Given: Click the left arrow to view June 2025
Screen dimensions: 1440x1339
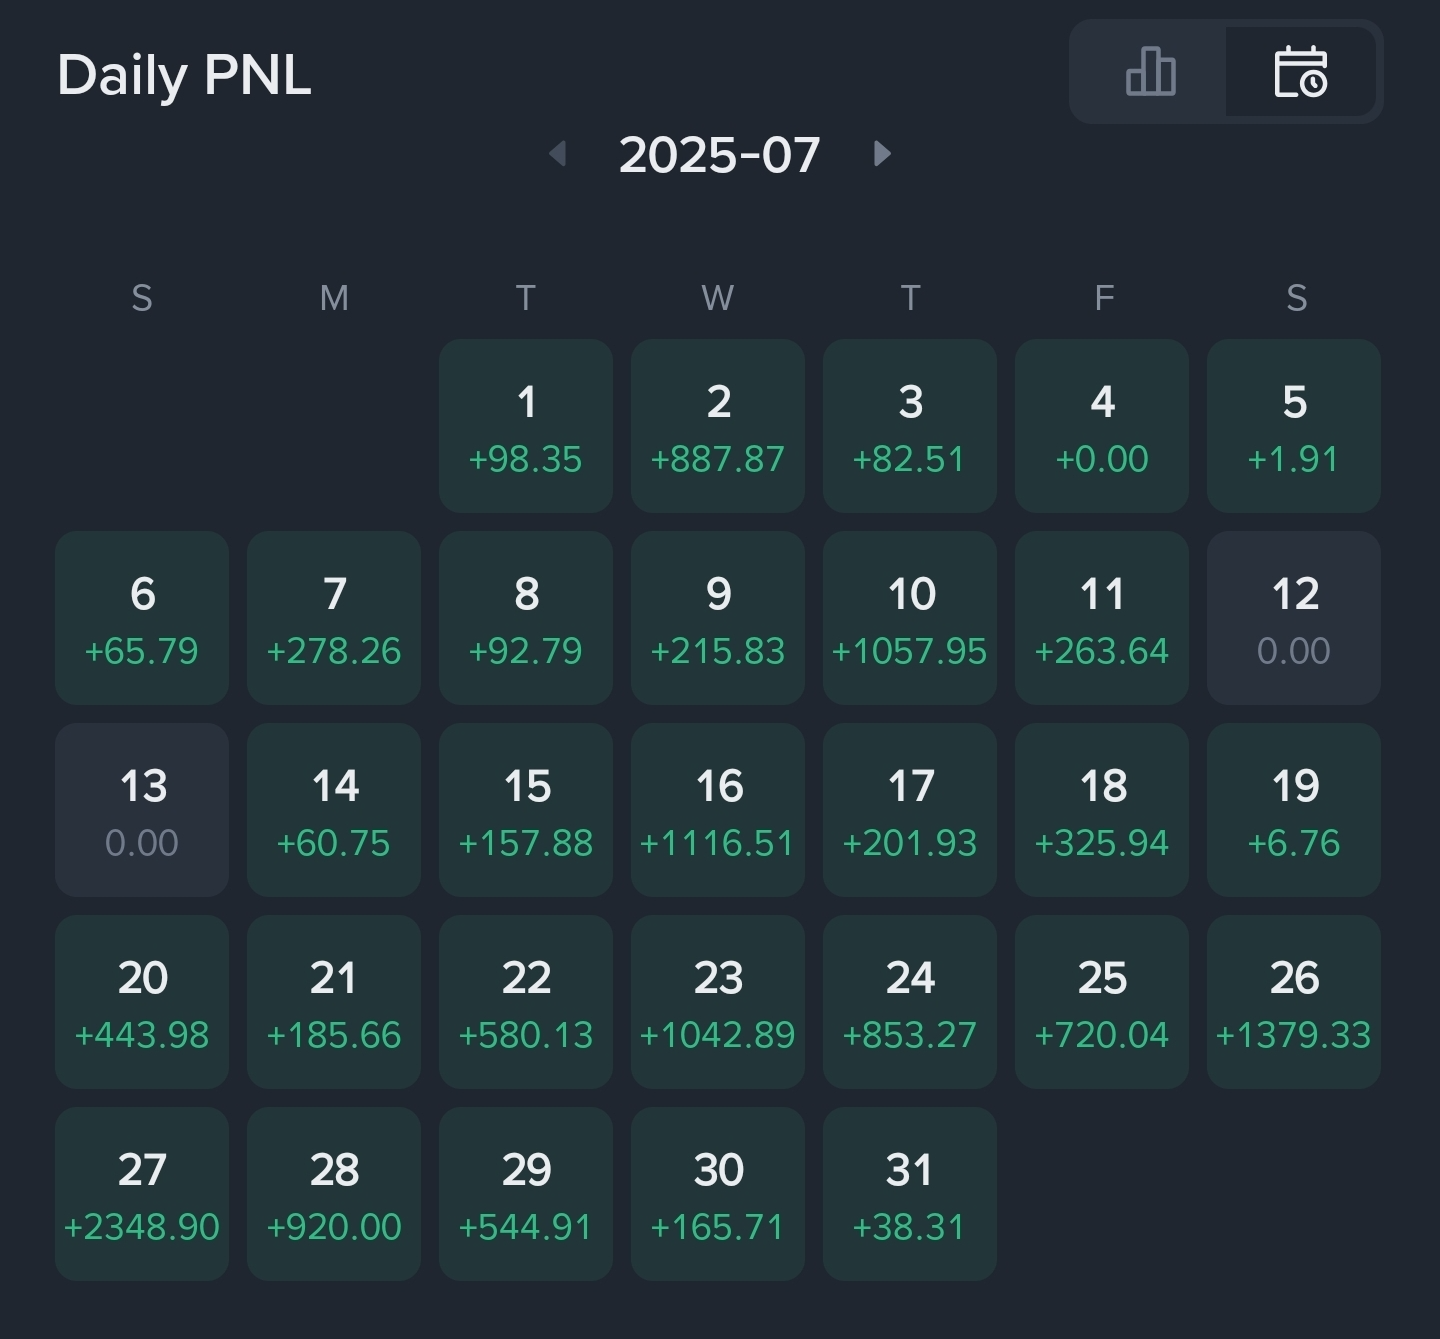Looking at the screenshot, I should point(558,155).
